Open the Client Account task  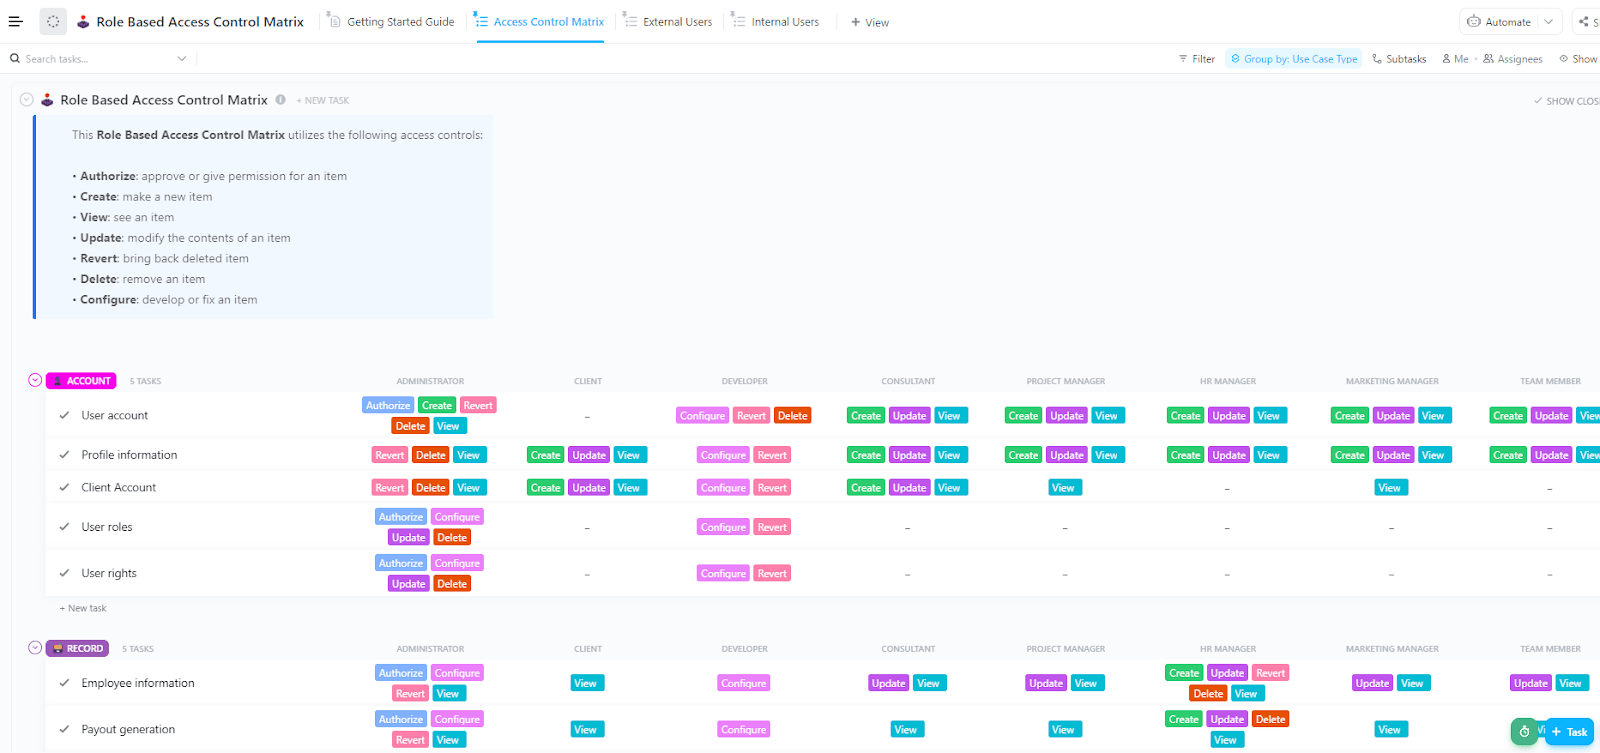point(119,487)
